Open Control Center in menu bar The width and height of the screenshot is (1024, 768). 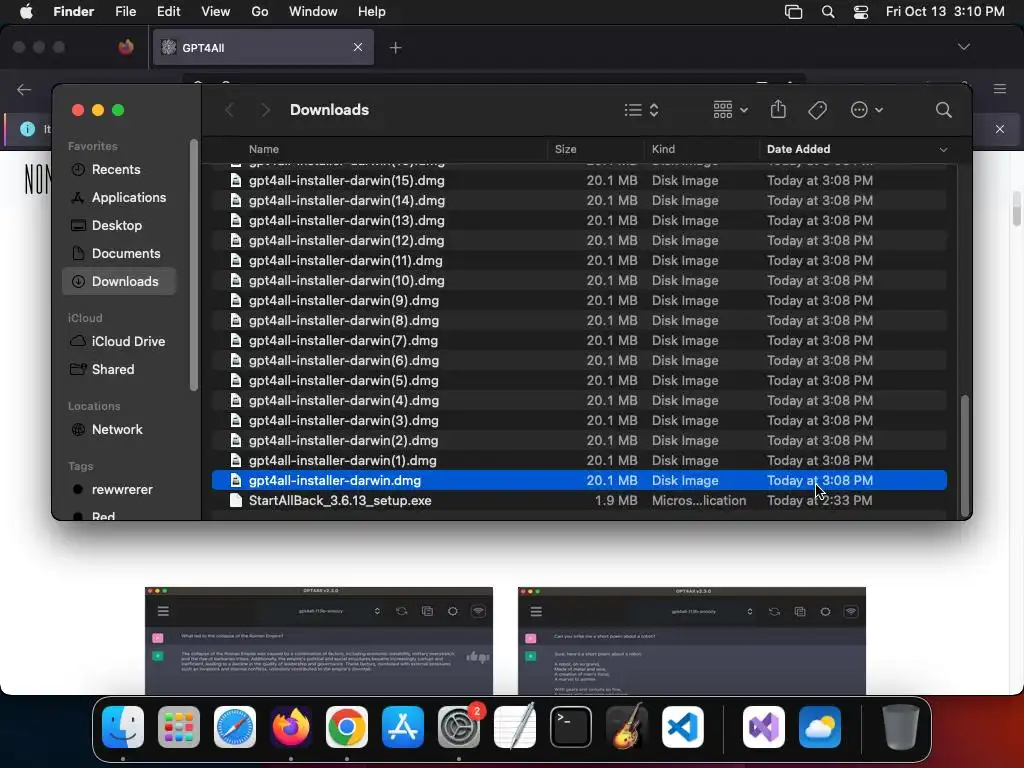(861, 12)
